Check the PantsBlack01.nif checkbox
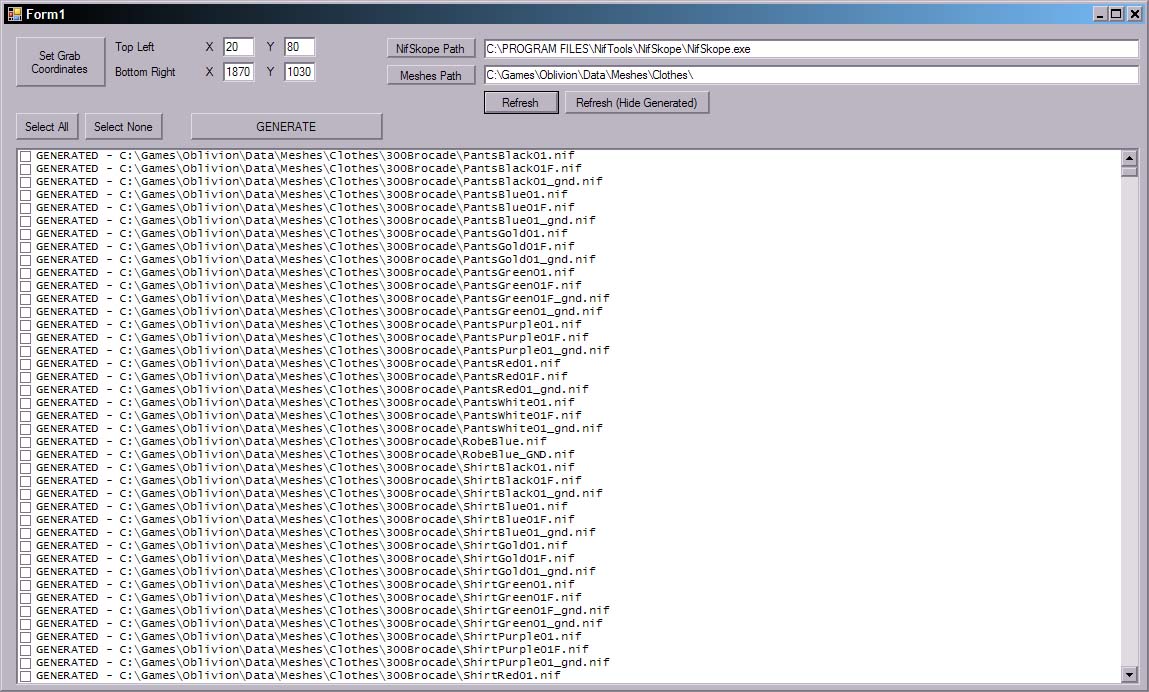 coord(26,156)
